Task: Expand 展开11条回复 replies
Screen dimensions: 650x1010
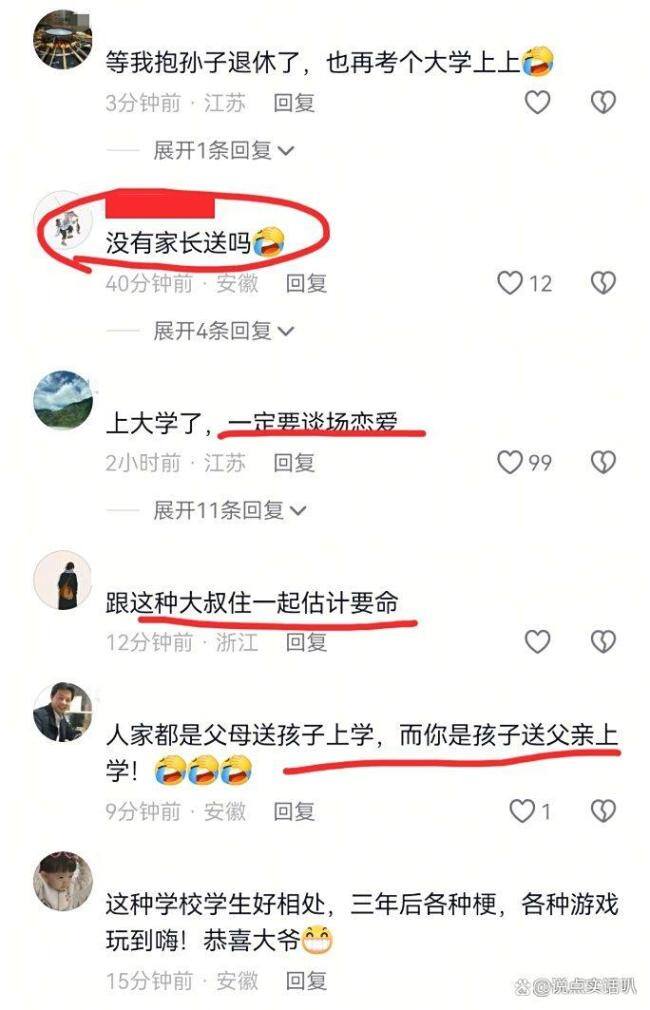Action: click(229, 511)
